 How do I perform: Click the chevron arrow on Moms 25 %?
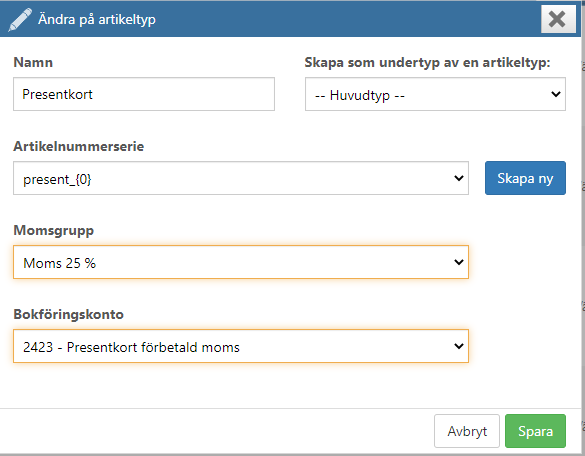pyautogui.click(x=459, y=262)
